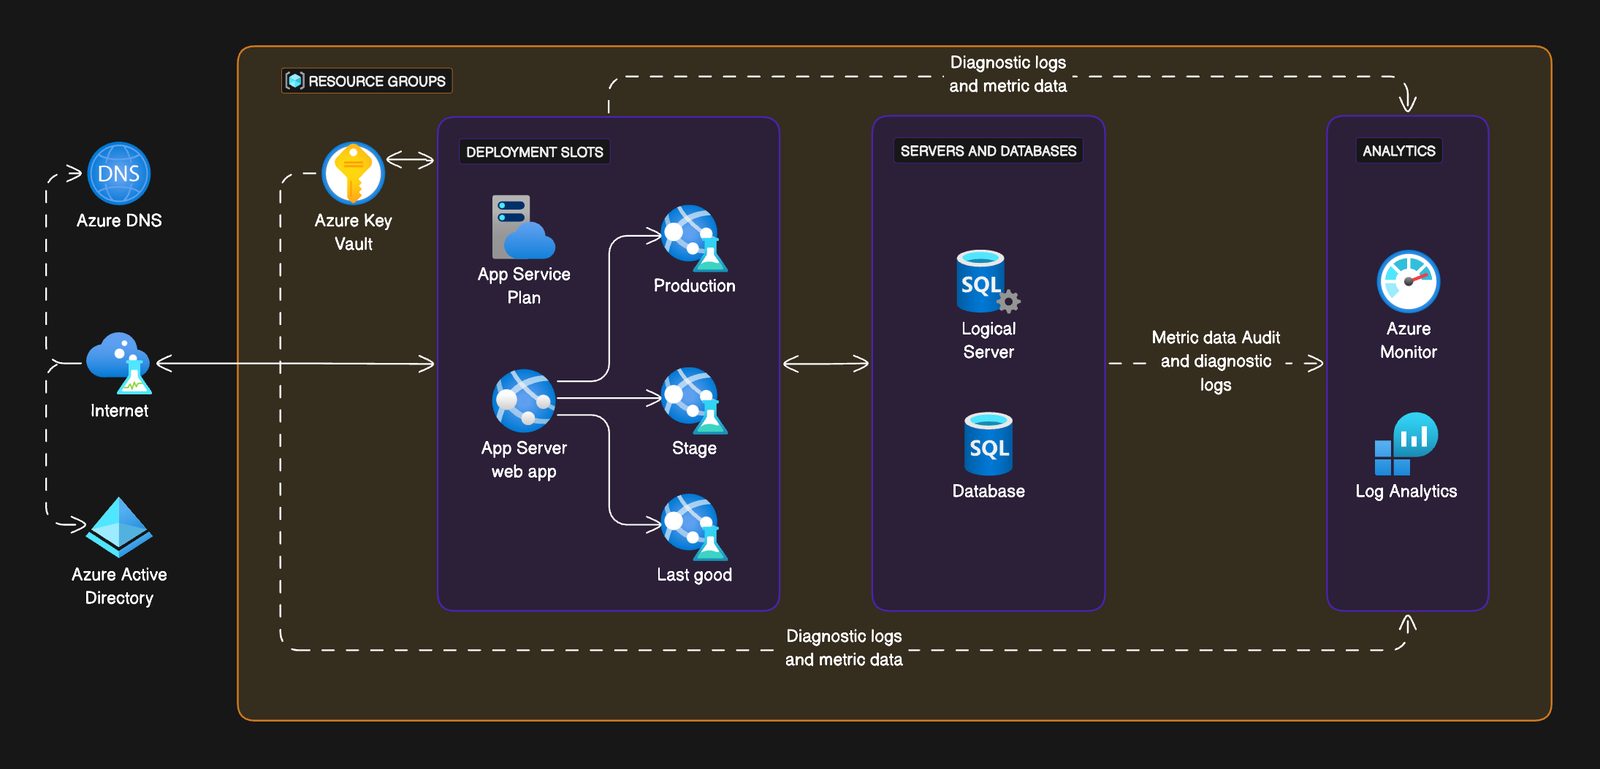The image size is (1600, 769).
Task: Click the 'Azure Monitor' text label
Action: (1408, 340)
